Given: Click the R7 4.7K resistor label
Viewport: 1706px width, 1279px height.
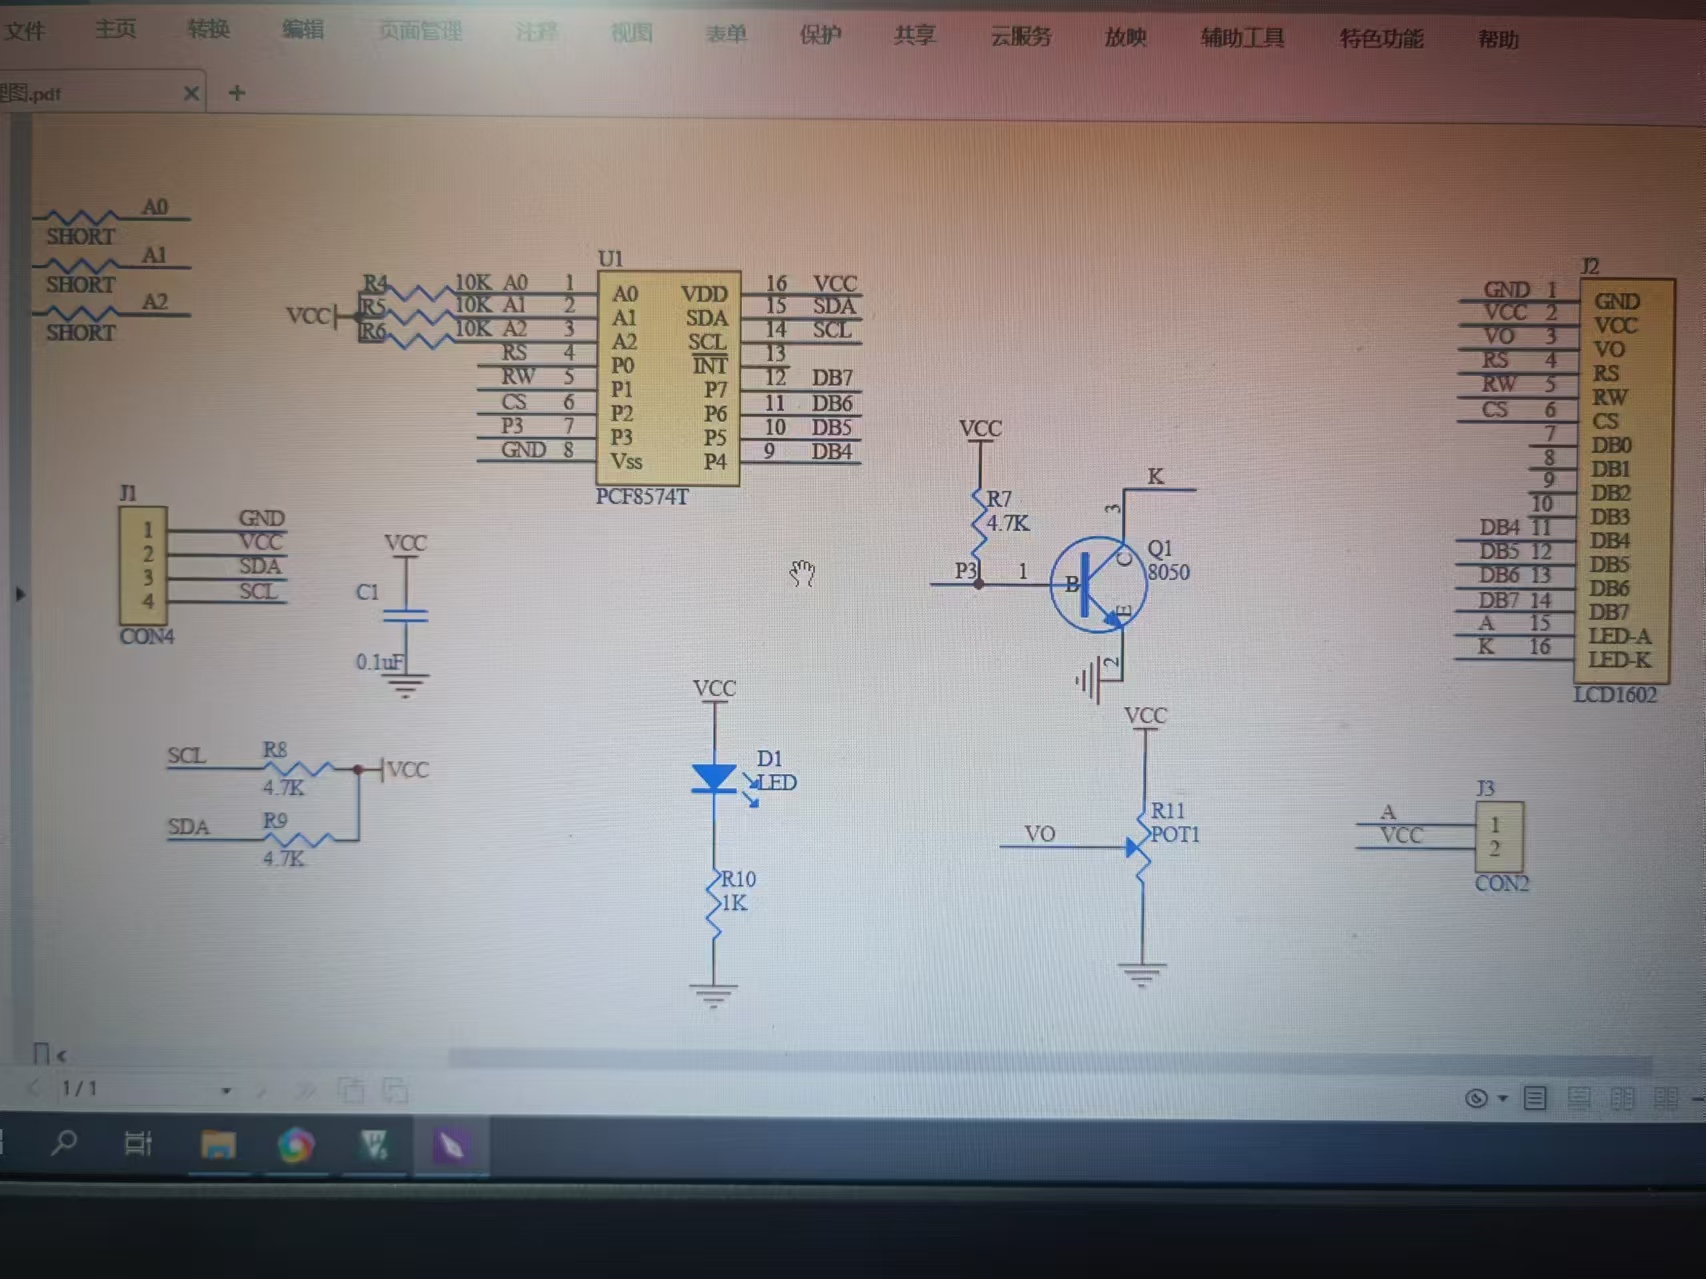Looking at the screenshot, I should point(1007,511).
